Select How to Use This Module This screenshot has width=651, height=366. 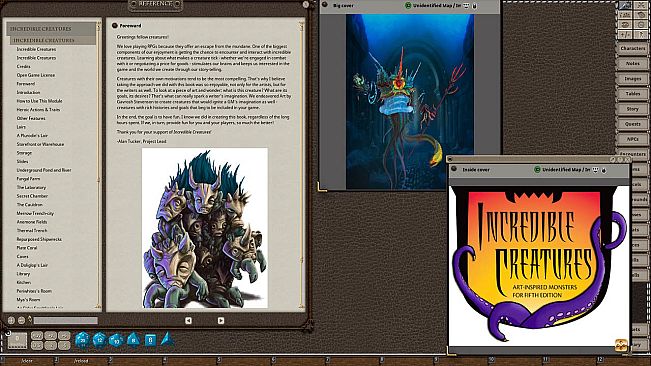39,101
